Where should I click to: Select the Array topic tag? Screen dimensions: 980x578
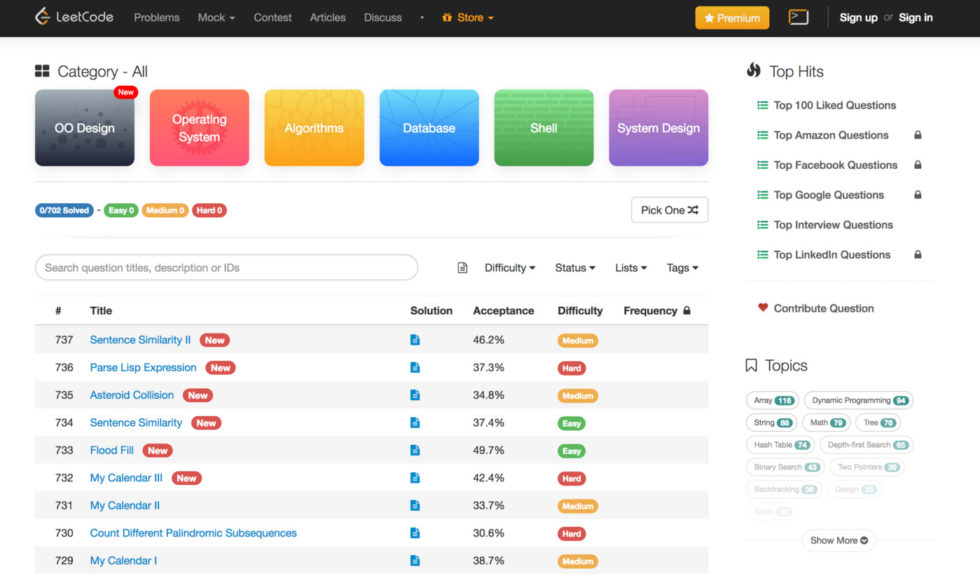click(x=771, y=400)
